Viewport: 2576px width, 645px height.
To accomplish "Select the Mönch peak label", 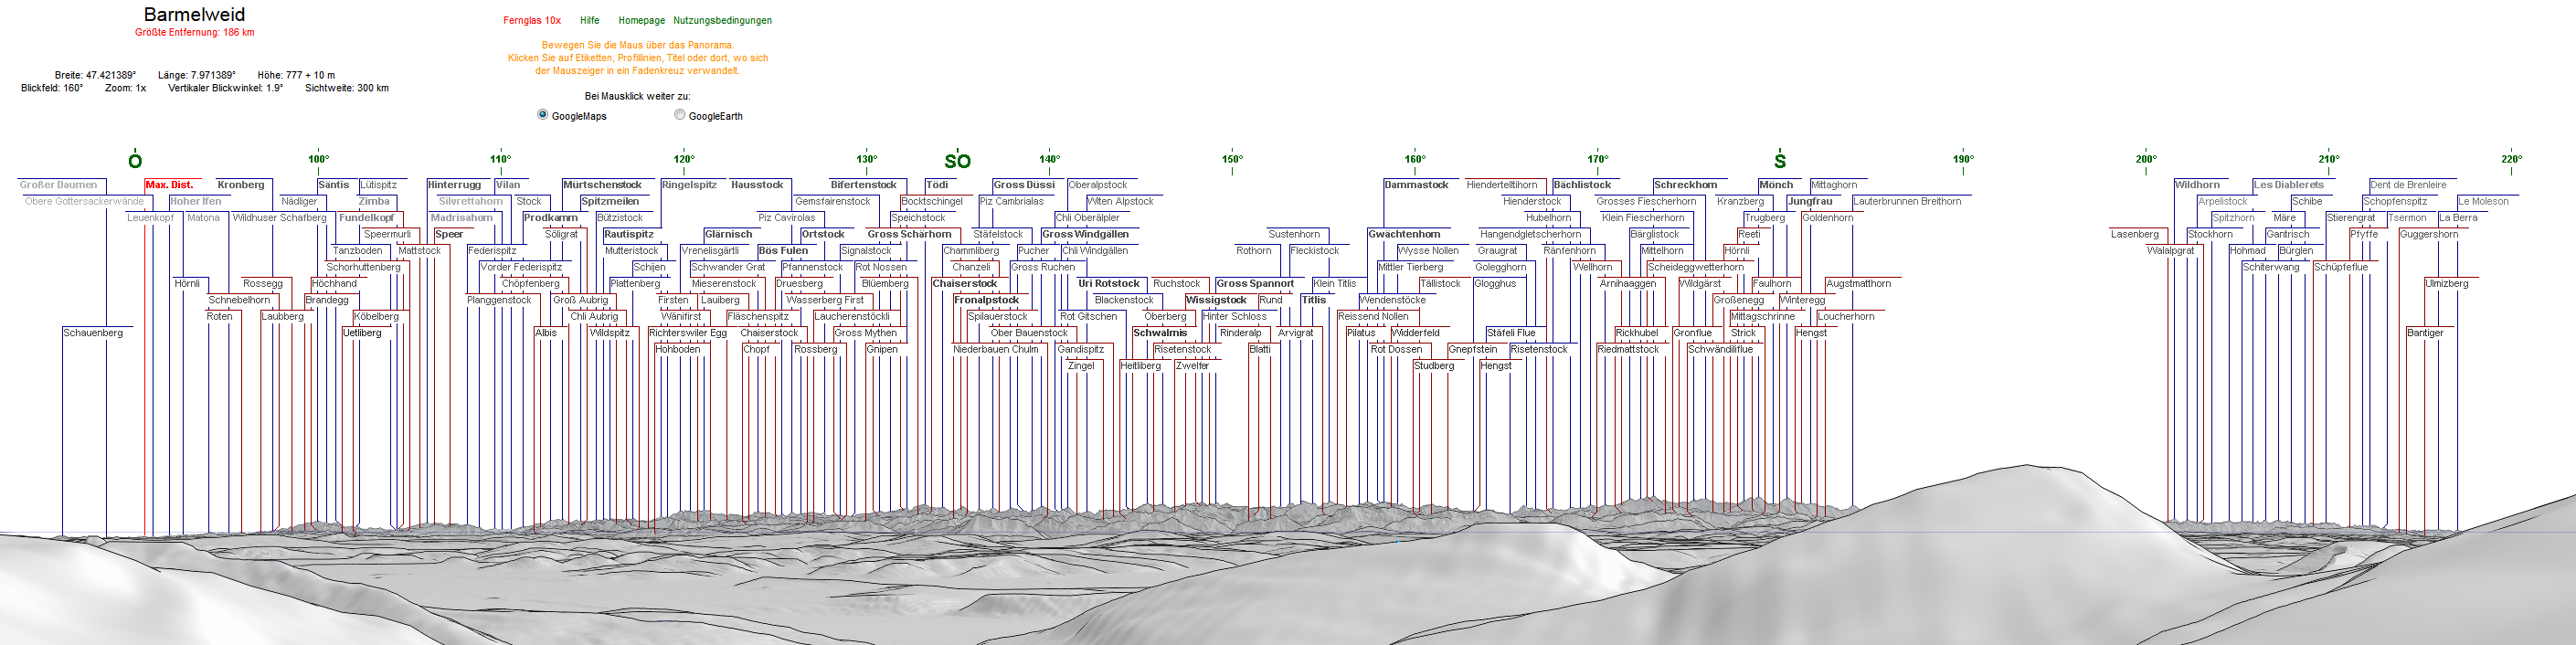I will click(x=1776, y=185).
